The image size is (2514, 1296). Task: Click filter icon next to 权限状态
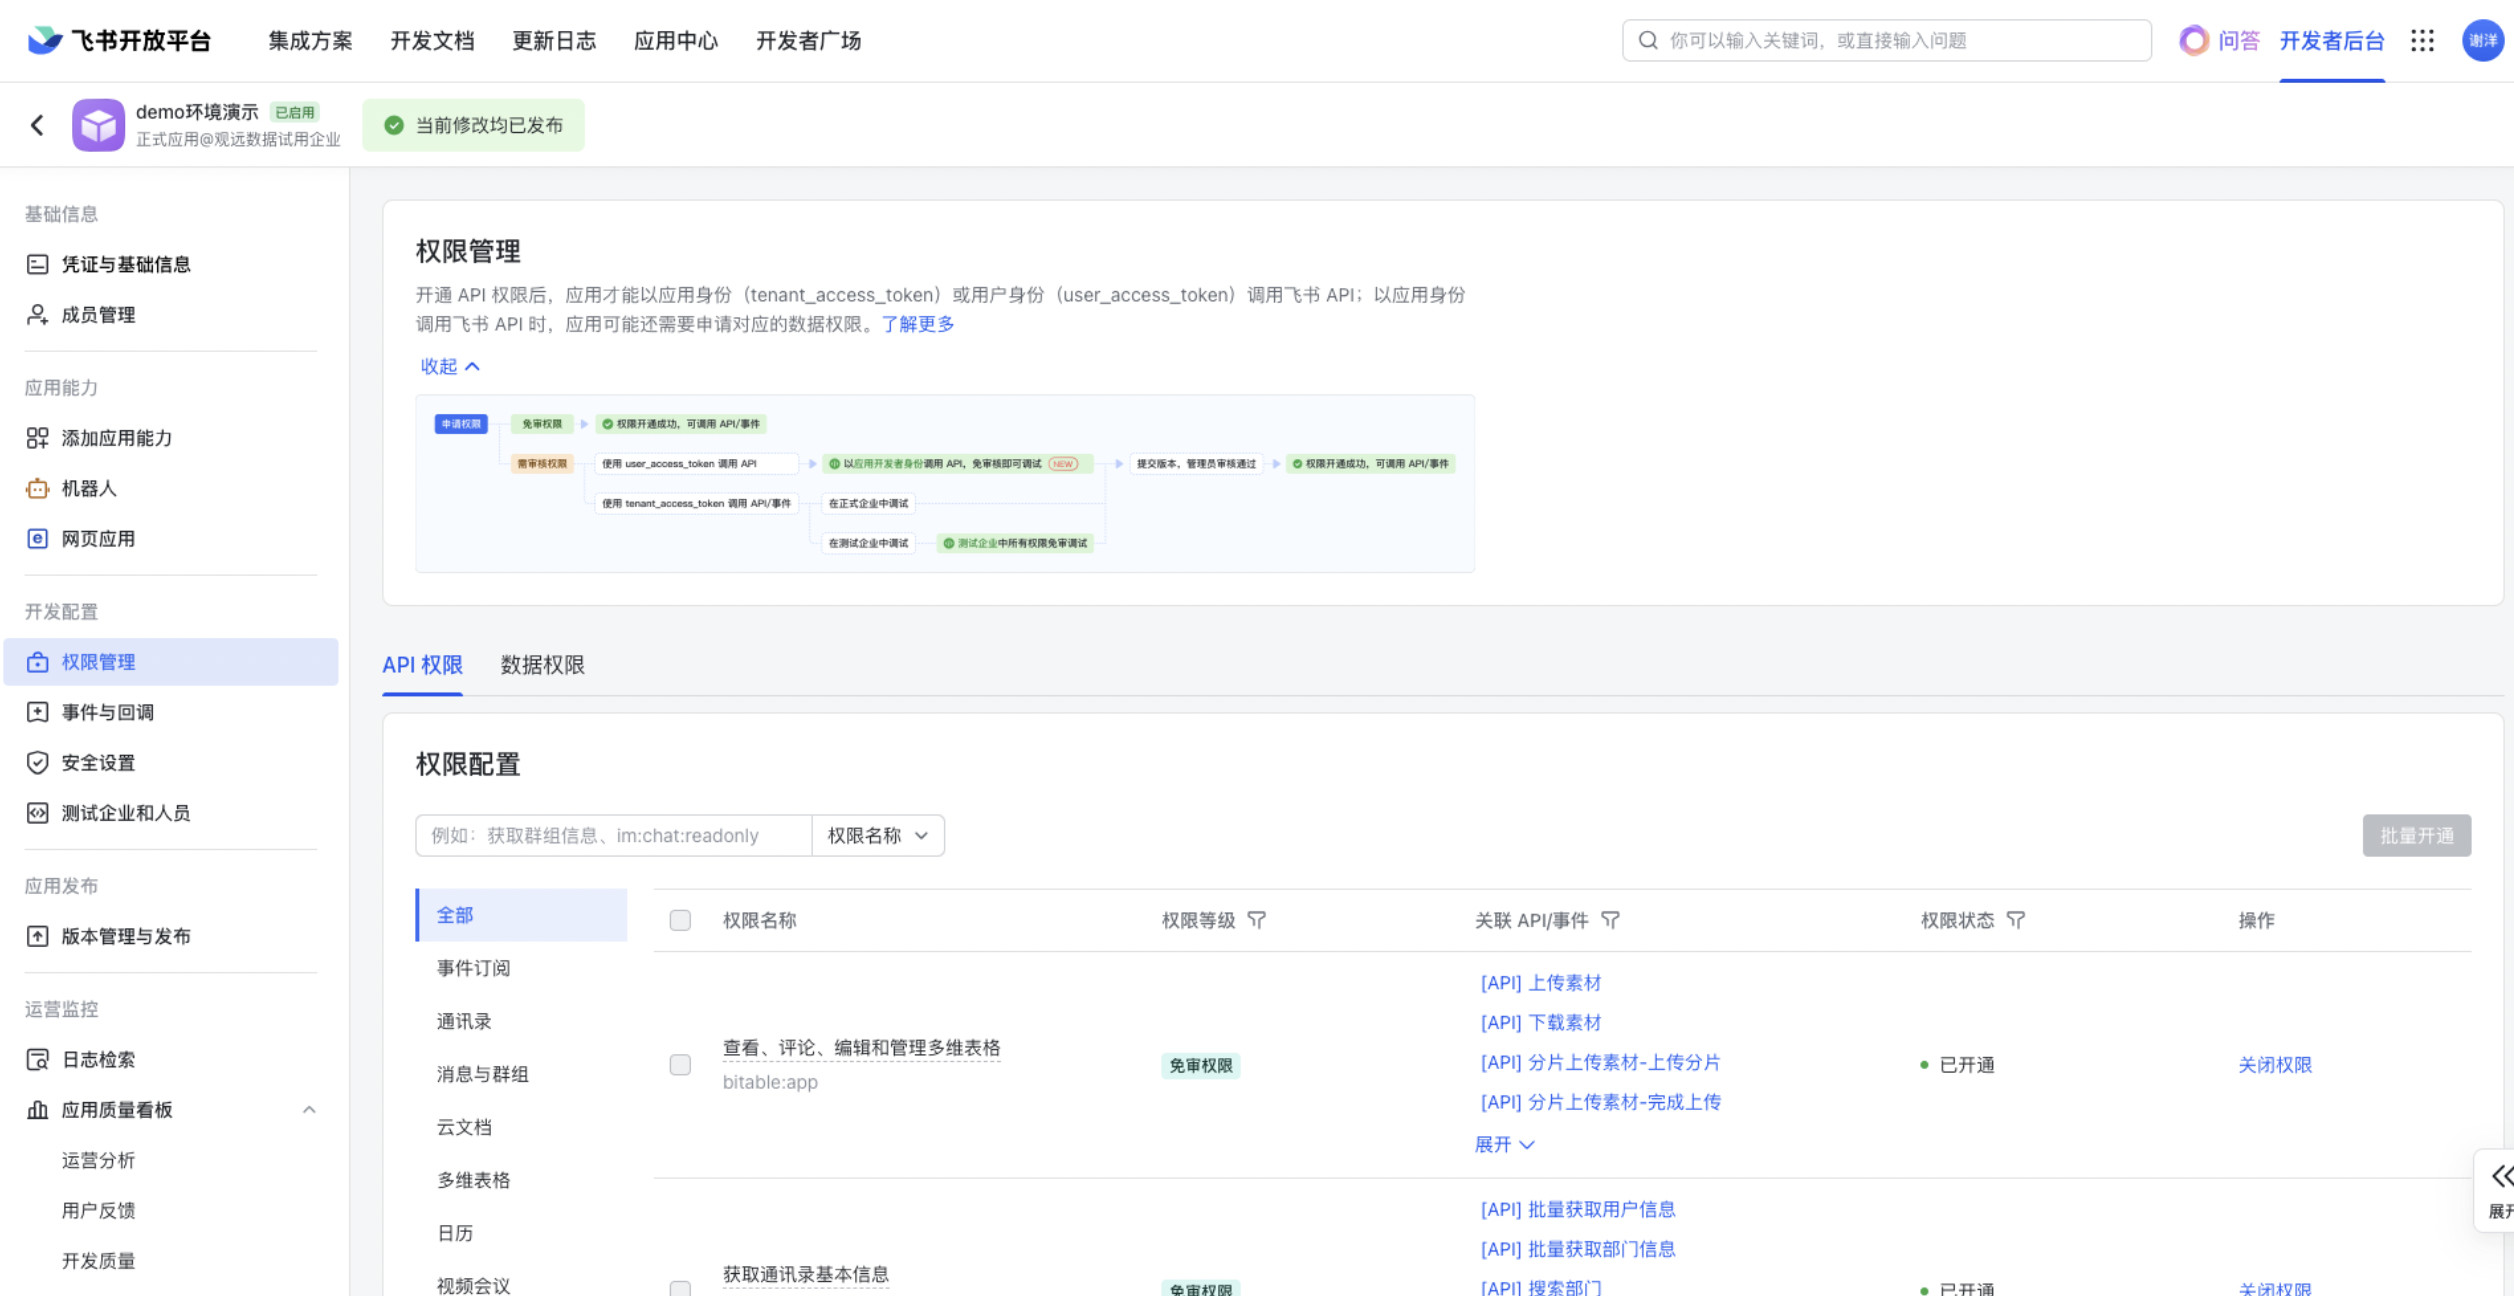click(x=2016, y=920)
